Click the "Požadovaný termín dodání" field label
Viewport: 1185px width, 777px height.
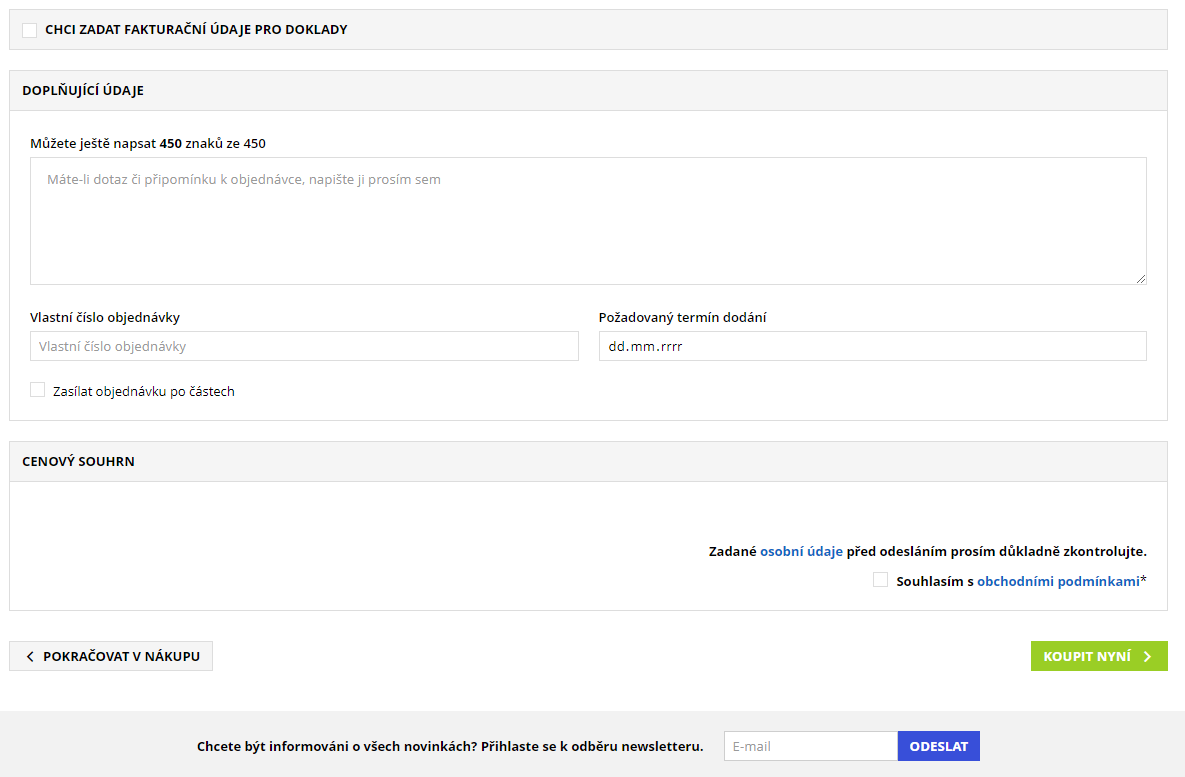click(x=682, y=318)
